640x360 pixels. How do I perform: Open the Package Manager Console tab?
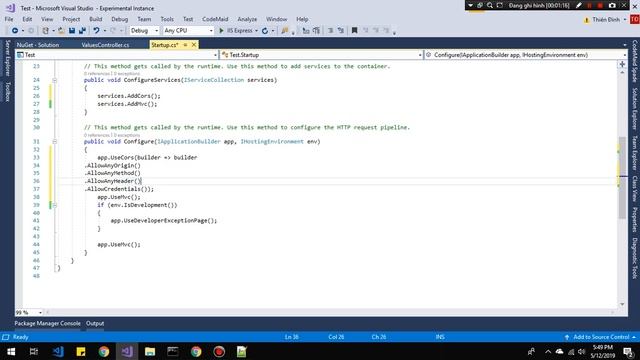[x=47, y=323]
